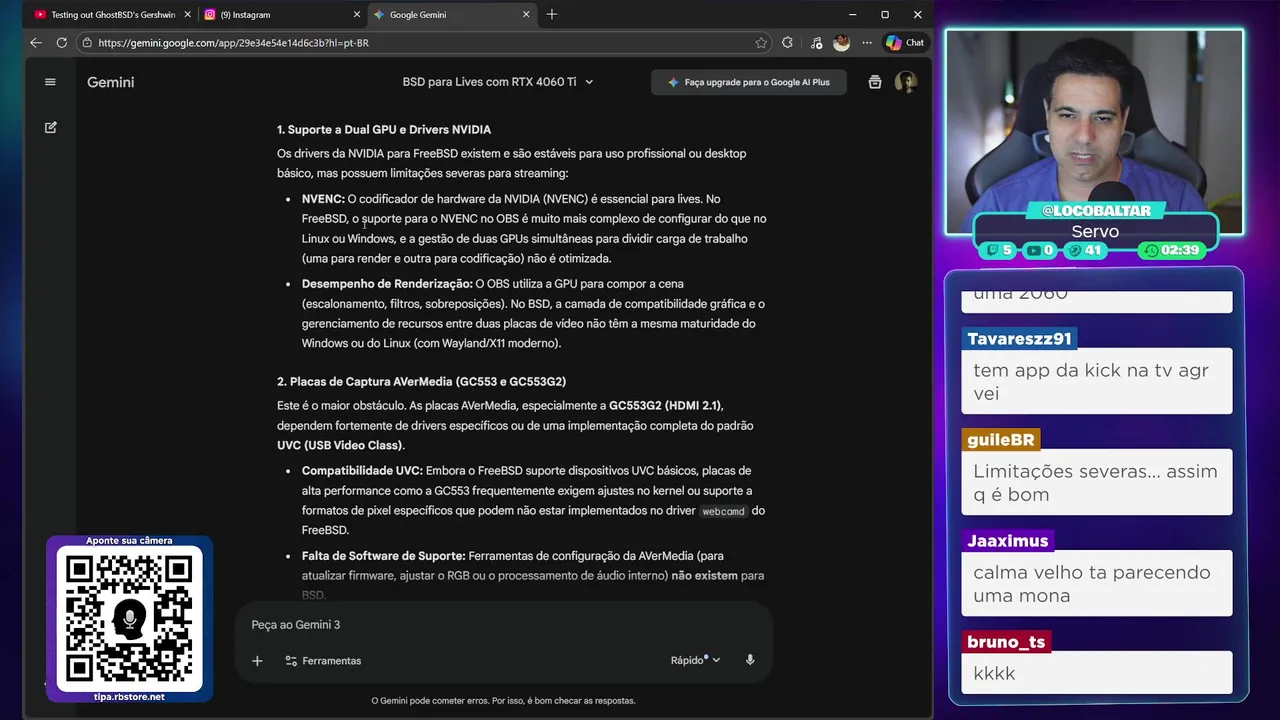This screenshot has height=720, width=1280.
Task: Switch to the Testing out GhostBSD tab
Action: click(x=112, y=15)
